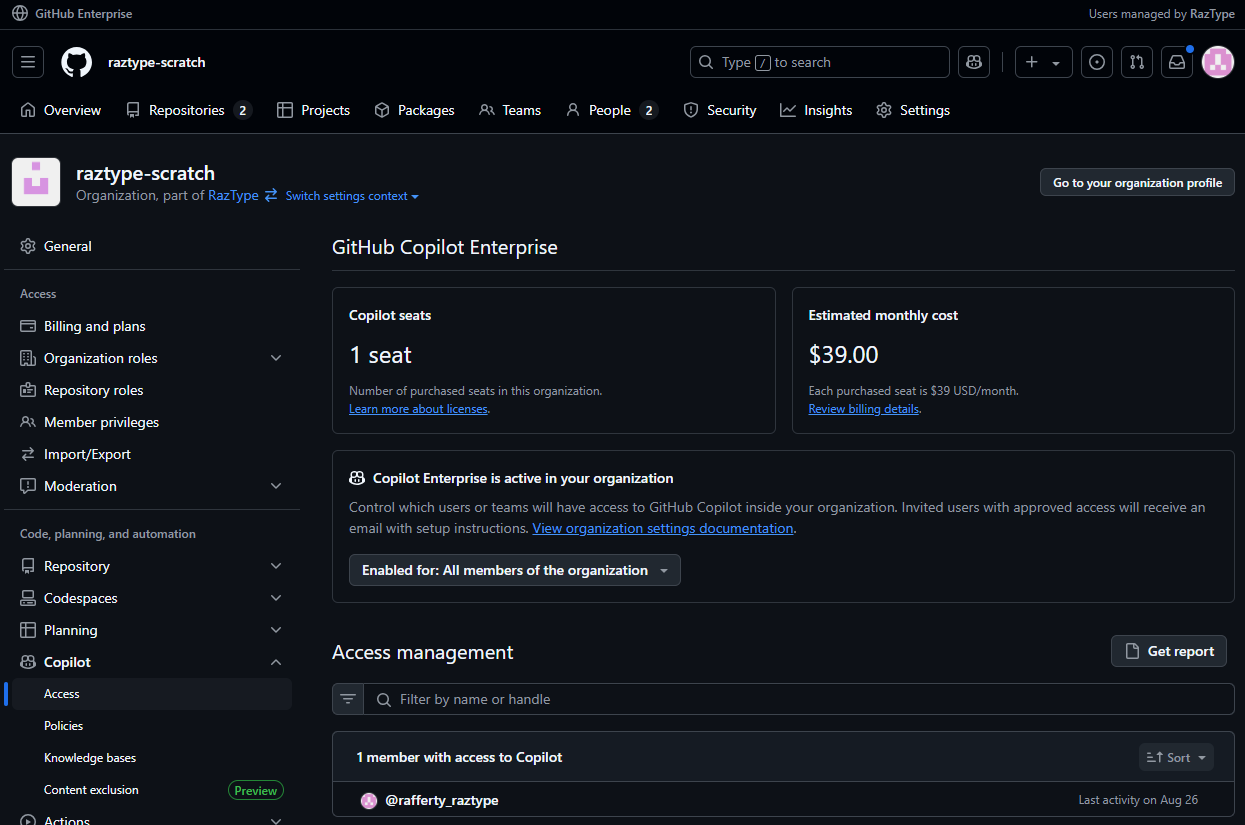Click the Filter by name or handle field
1245x825 pixels.
click(800, 699)
